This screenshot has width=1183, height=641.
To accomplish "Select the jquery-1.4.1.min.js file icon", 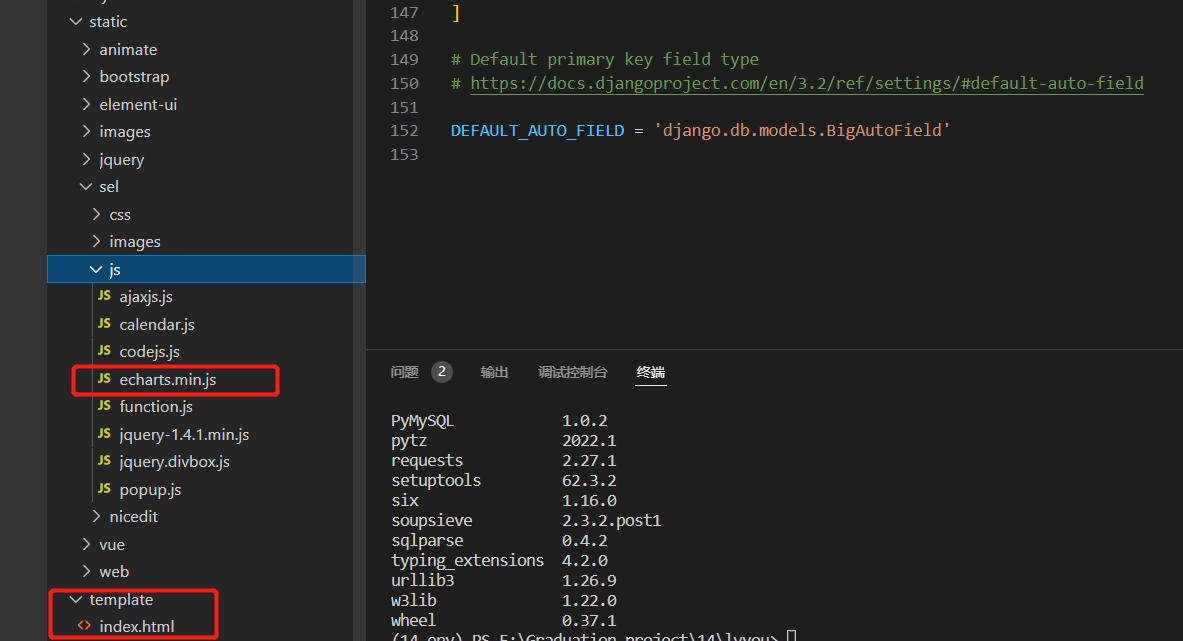I will (x=104, y=434).
